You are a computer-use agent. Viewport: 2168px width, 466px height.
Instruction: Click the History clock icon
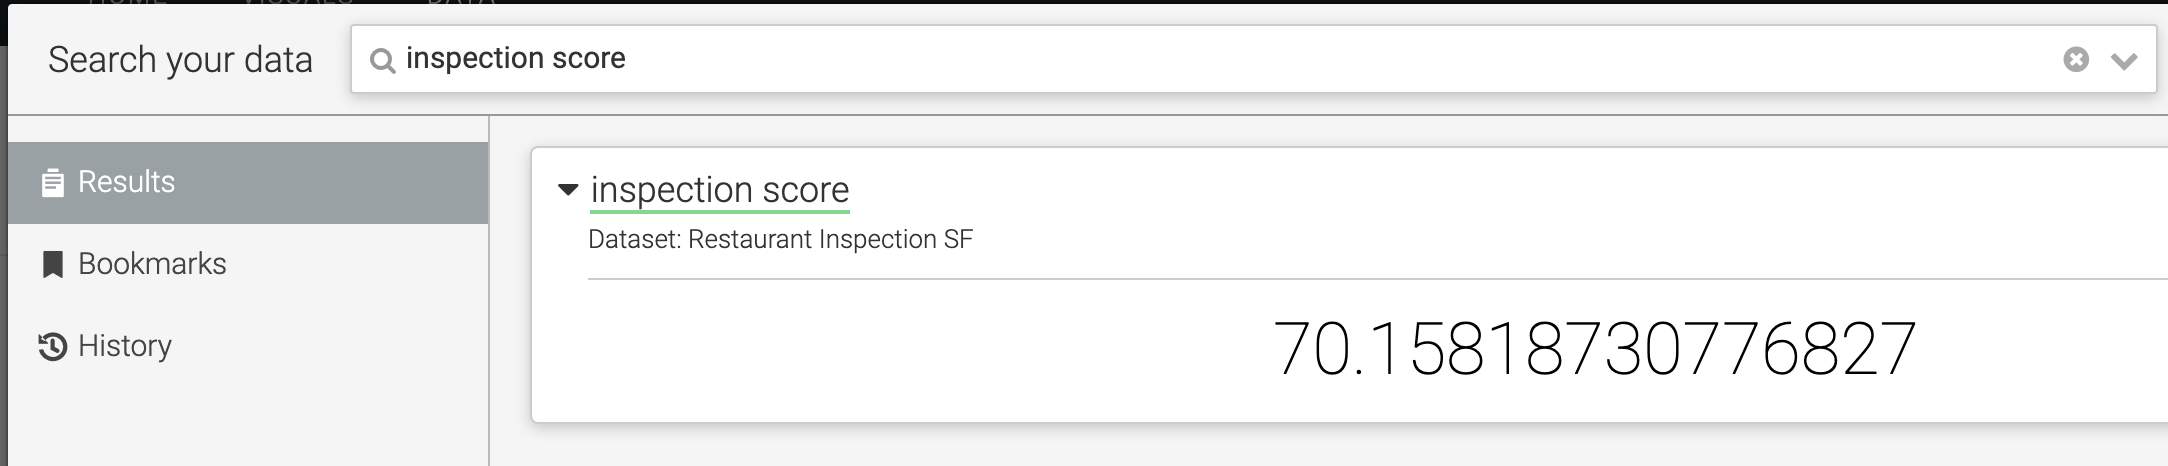click(x=52, y=347)
